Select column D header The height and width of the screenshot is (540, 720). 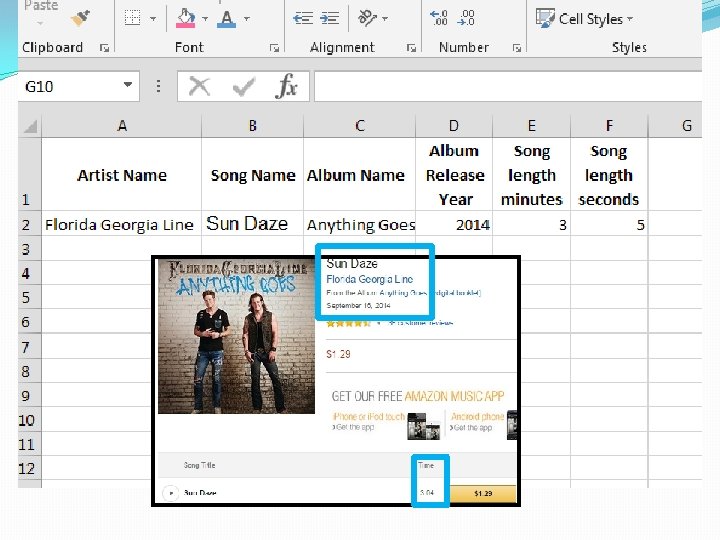454,126
